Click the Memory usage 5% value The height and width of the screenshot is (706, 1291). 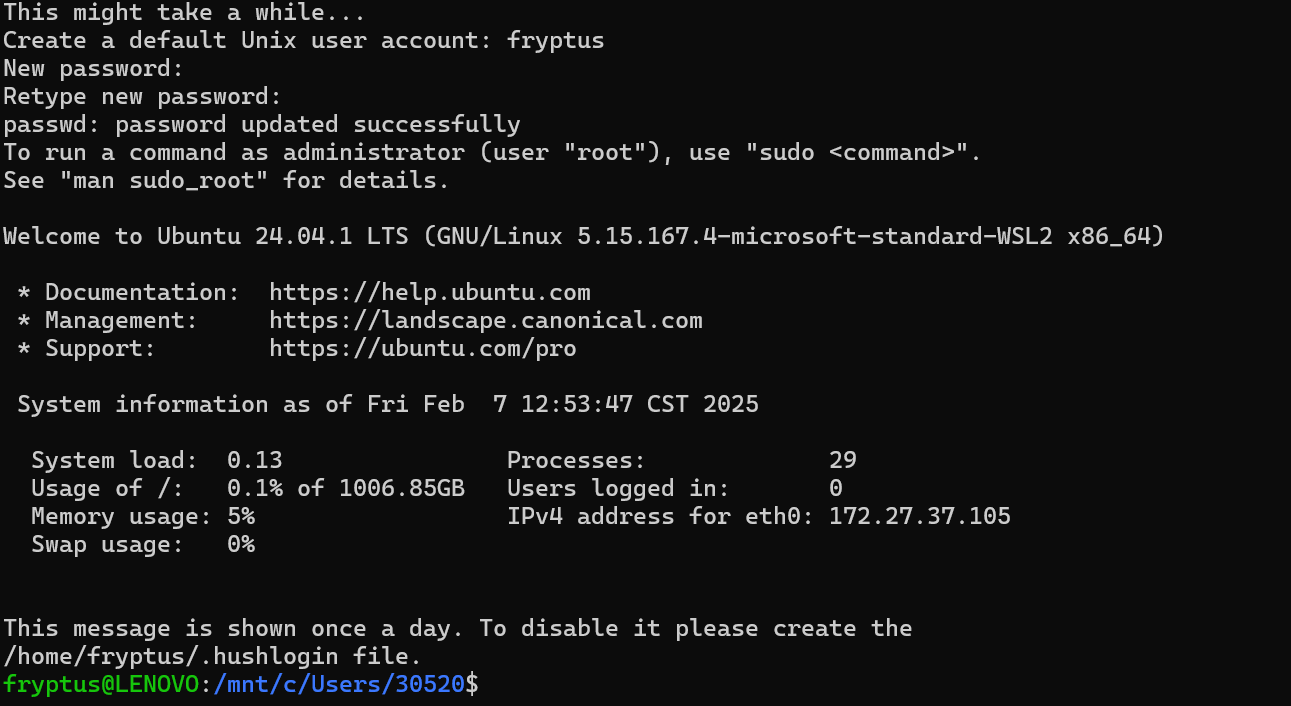click(x=241, y=517)
